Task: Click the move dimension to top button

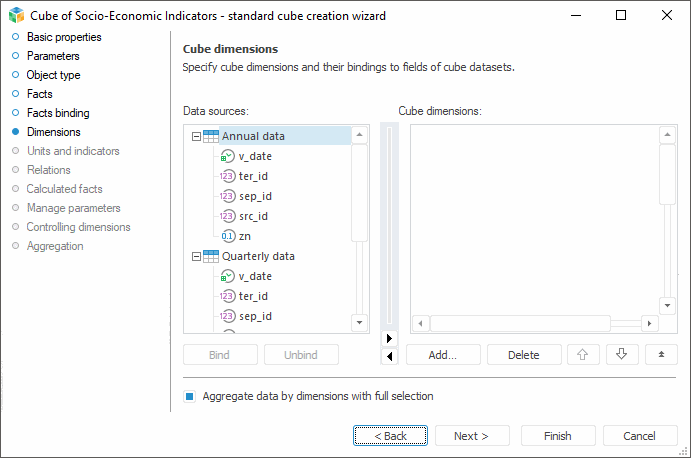Action: tap(661, 354)
